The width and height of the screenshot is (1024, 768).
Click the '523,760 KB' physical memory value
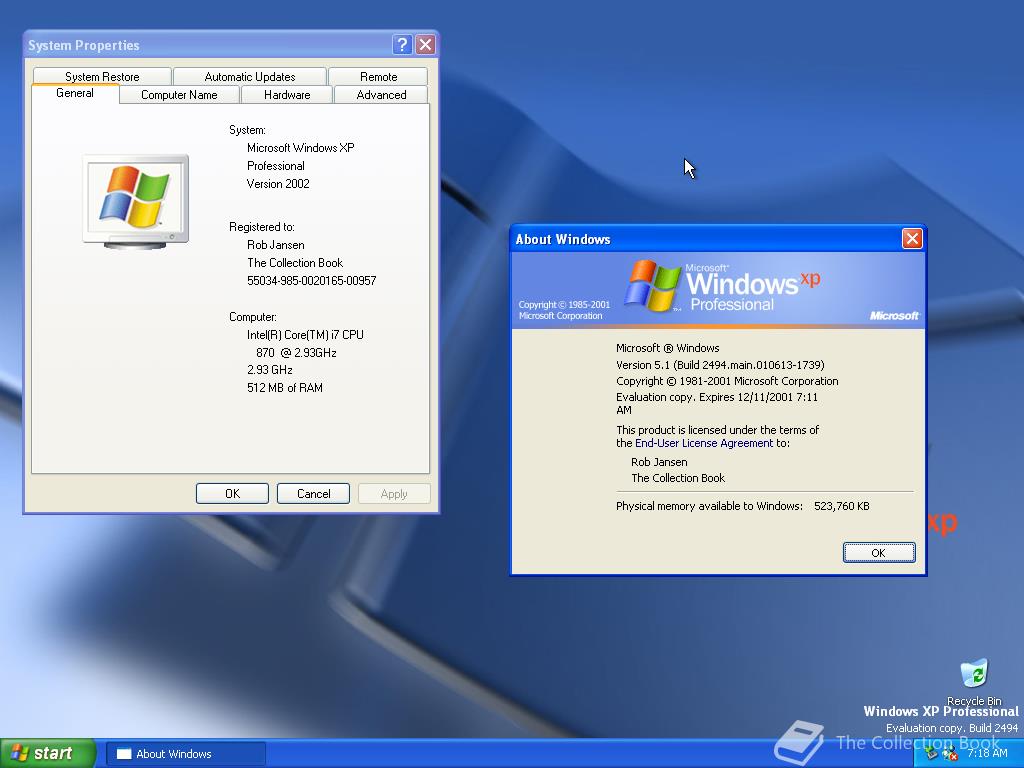click(x=842, y=506)
